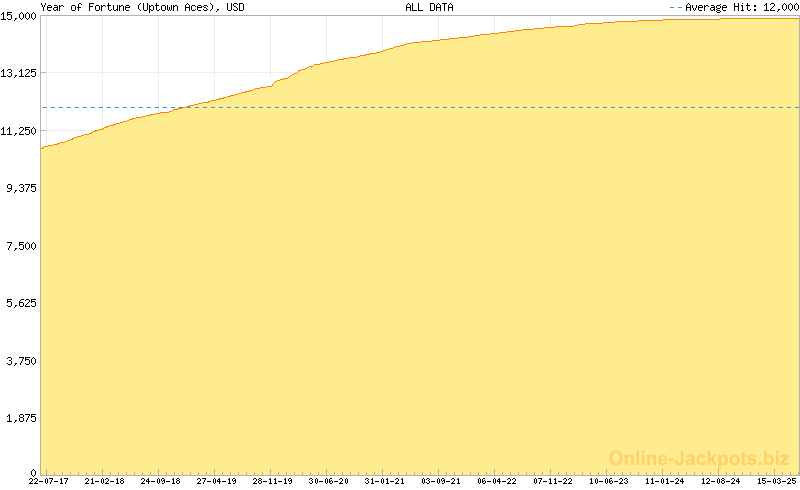Select the 24-09-18 date on x-axis
The width and height of the screenshot is (800, 490).
pyautogui.click(x=160, y=481)
